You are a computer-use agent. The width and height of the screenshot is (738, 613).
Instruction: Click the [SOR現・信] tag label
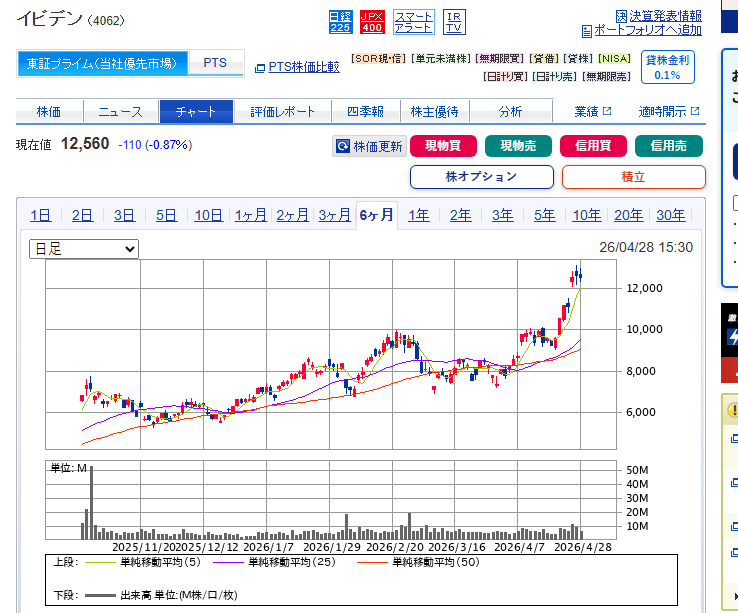pos(378,59)
